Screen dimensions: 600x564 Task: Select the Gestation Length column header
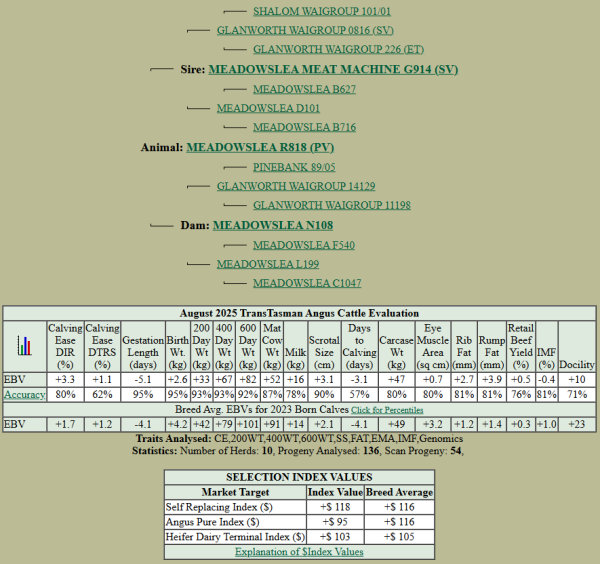[x=143, y=346]
